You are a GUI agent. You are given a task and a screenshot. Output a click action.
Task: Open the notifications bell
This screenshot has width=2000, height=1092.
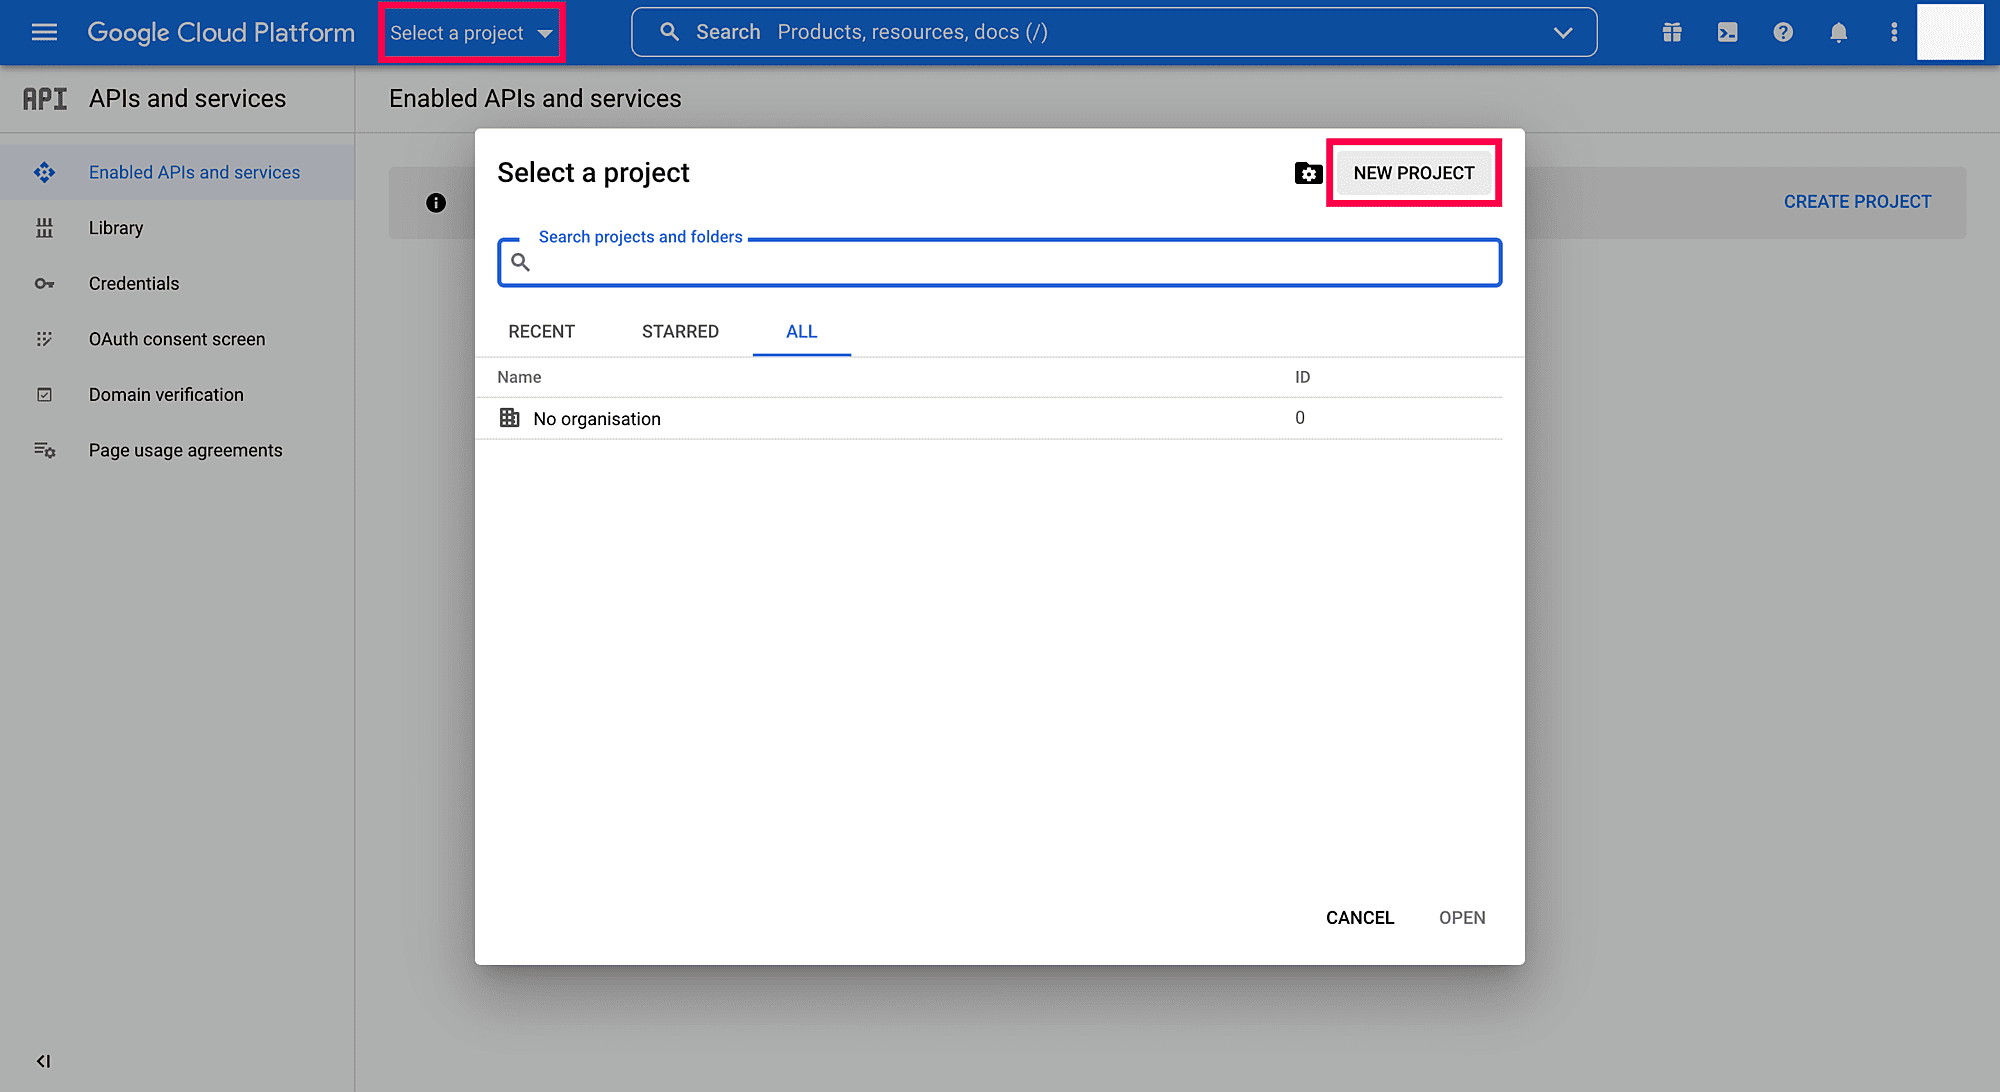(x=1838, y=32)
